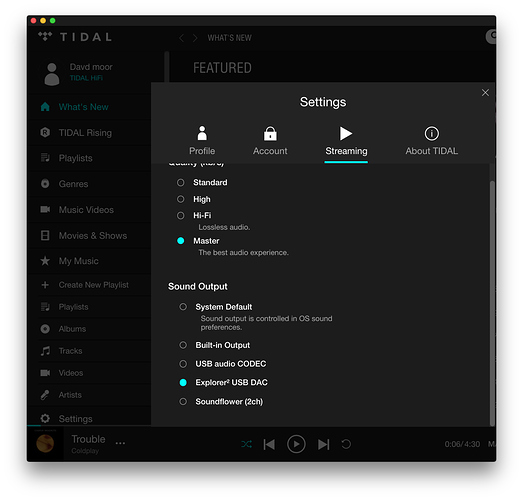The image size is (523, 500).
Task: Toggle shuffle playback
Action: click(x=246, y=444)
